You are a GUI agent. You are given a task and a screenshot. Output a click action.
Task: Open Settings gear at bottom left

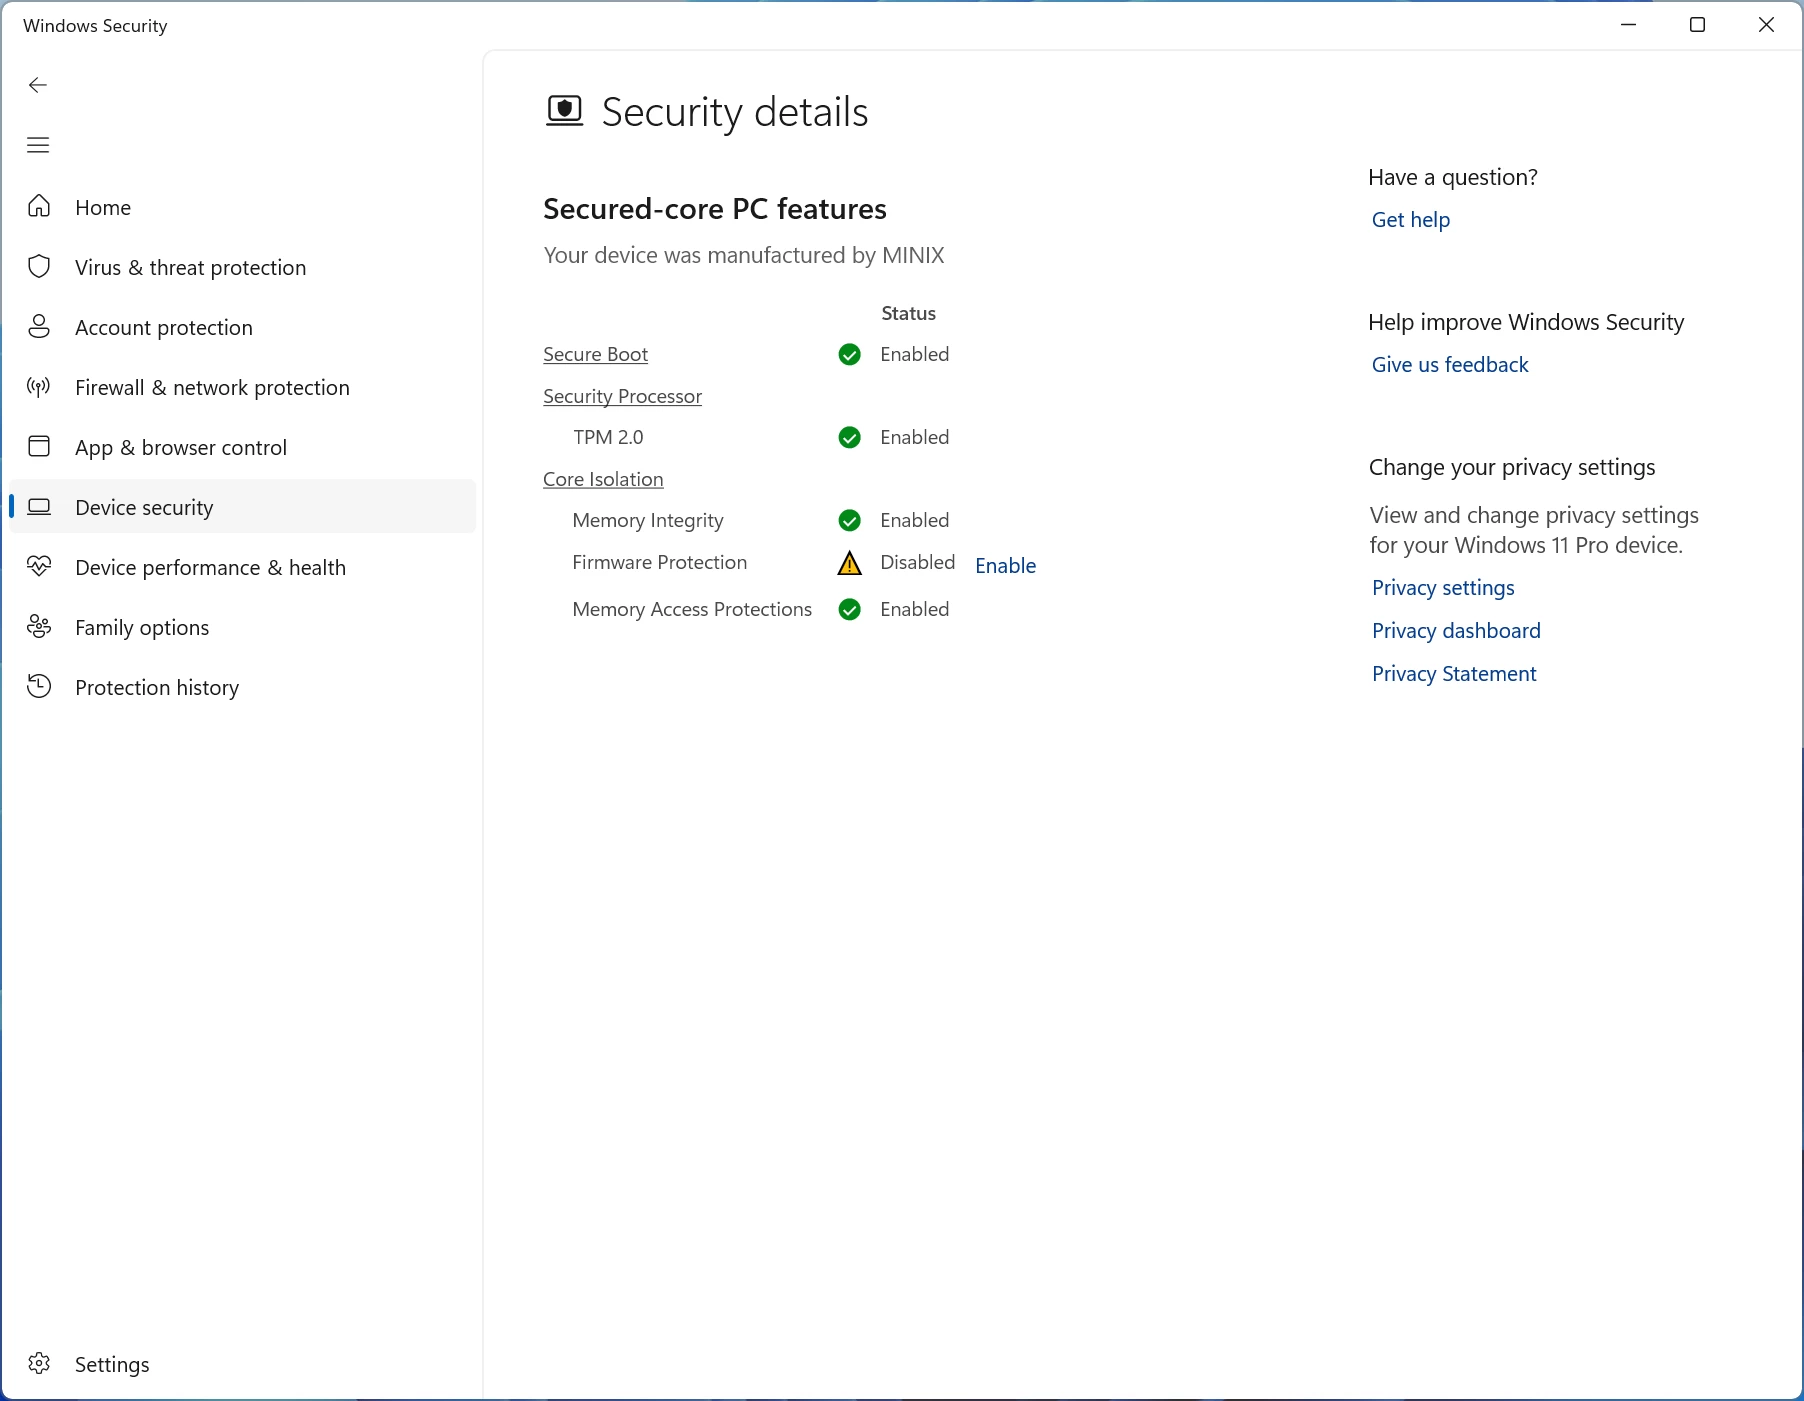click(x=39, y=1364)
